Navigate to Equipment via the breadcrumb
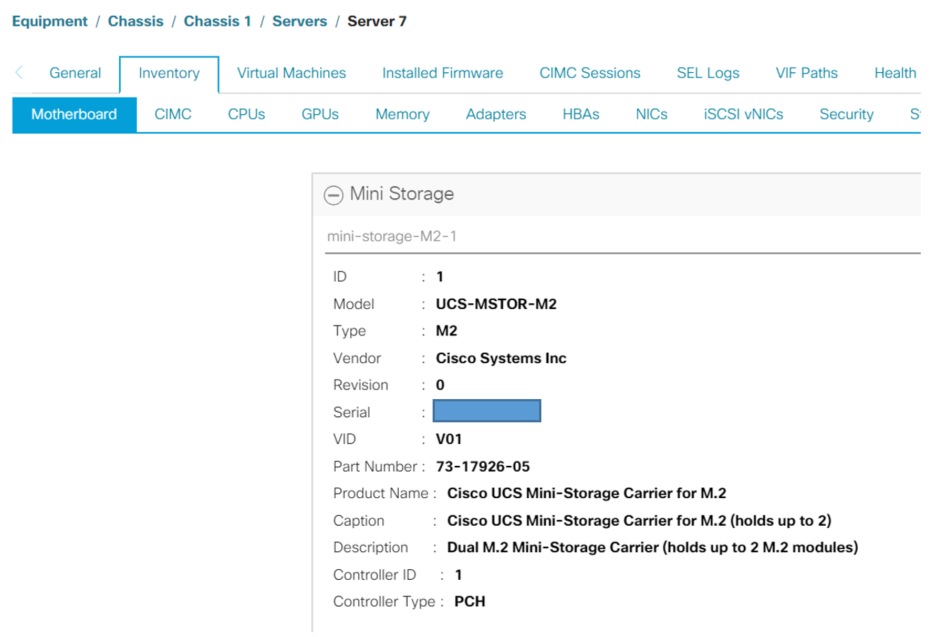Image resolution: width=934 pixels, height=637 pixels. coord(49,20)
